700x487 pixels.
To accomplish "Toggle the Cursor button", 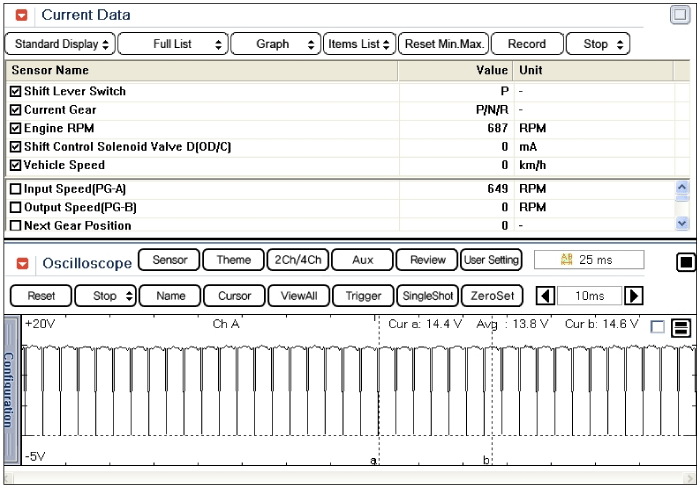I will click(x=234, y=296).
